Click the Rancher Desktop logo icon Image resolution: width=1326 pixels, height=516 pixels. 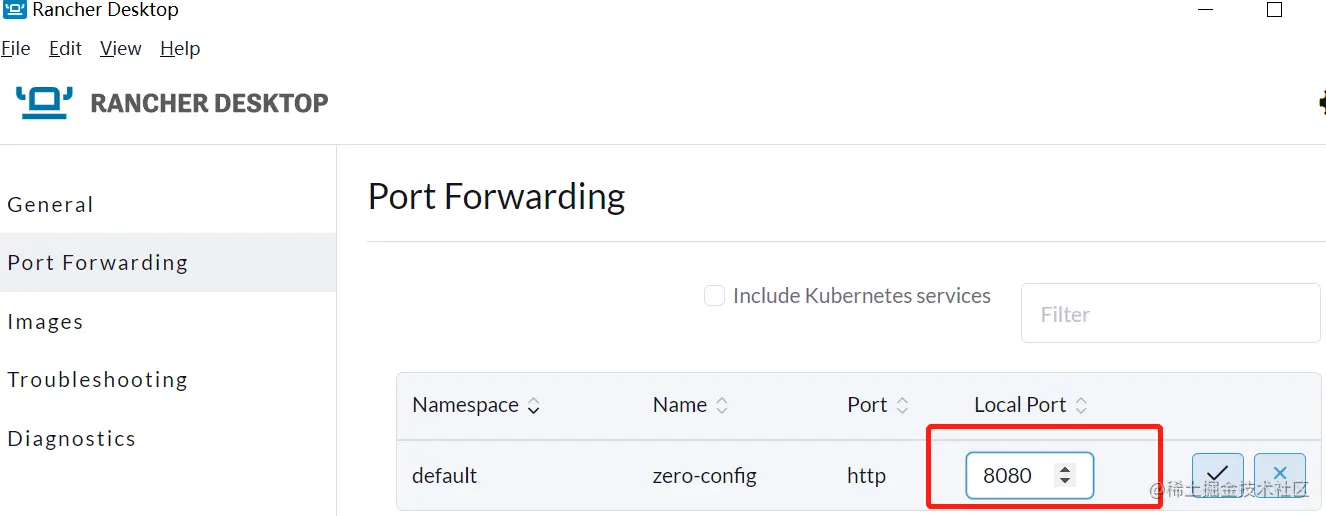(x=45, y=102)
